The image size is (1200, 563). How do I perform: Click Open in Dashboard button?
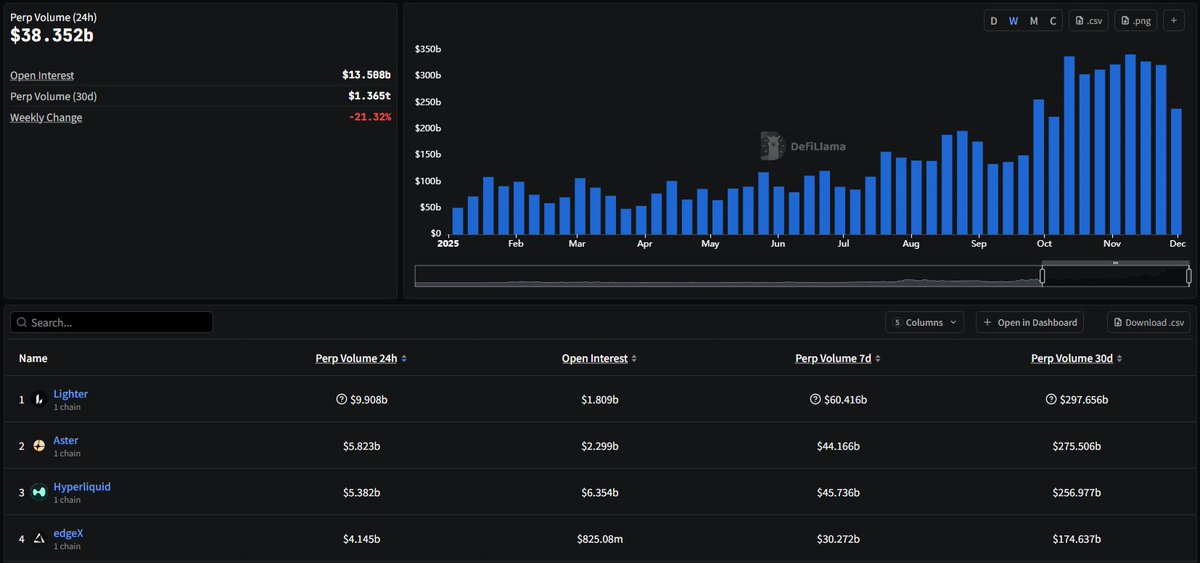pyautogui.click(x=1030, y=322)
